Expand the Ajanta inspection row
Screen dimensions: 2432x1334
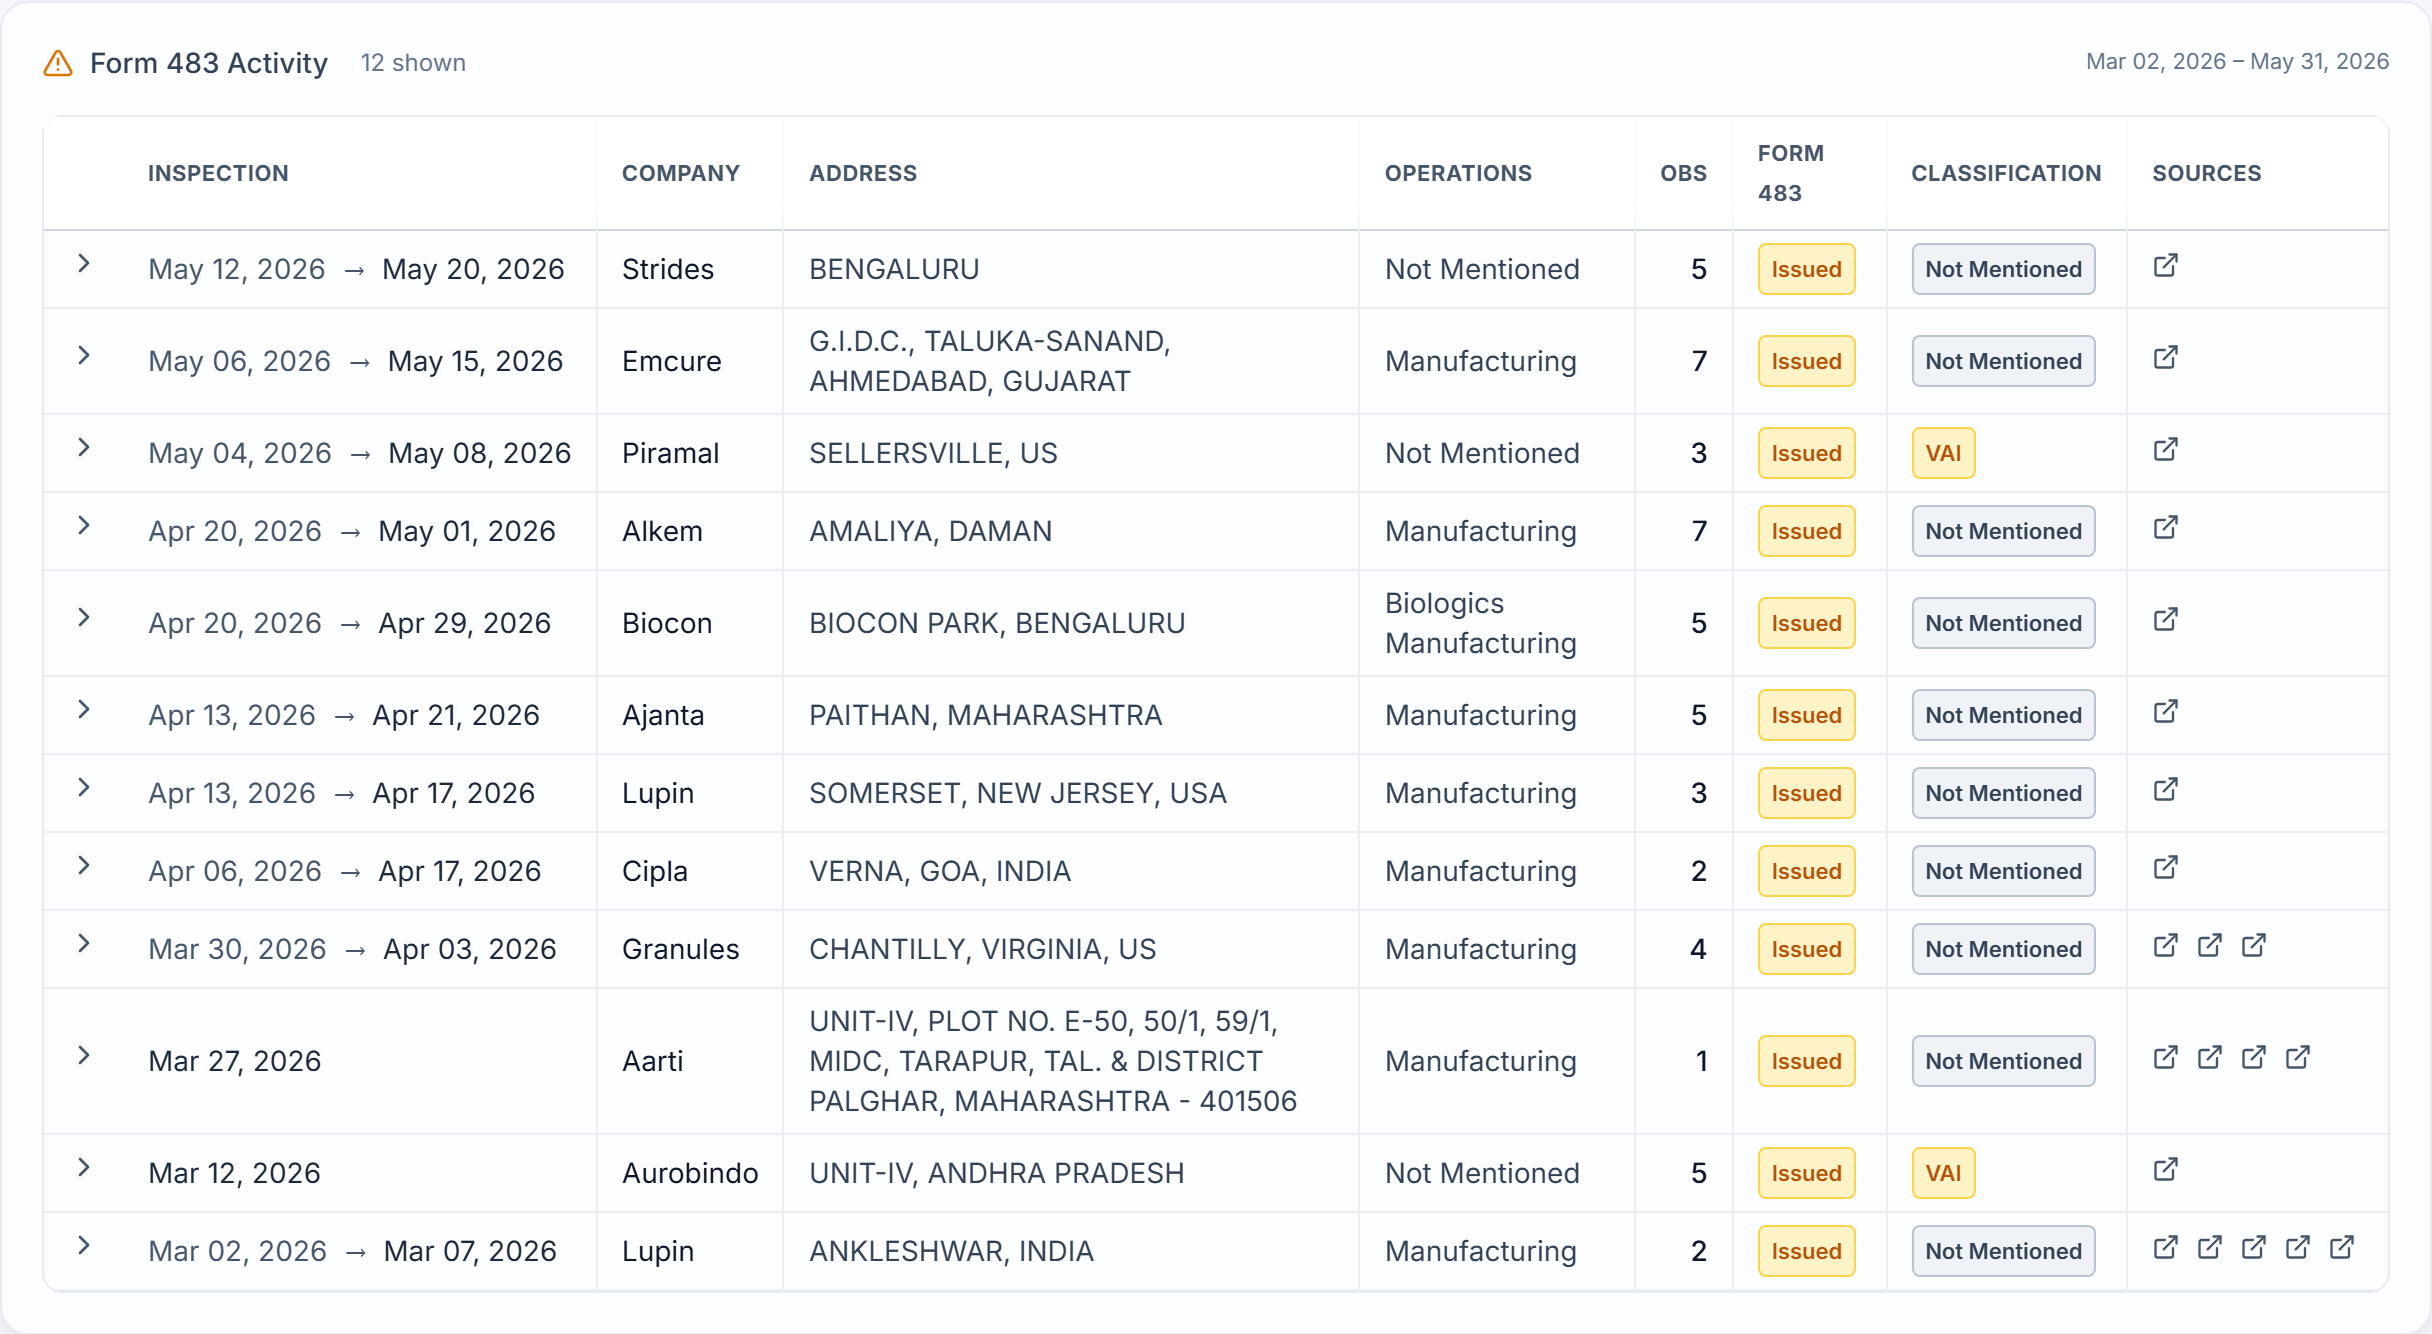coord(84,710)
